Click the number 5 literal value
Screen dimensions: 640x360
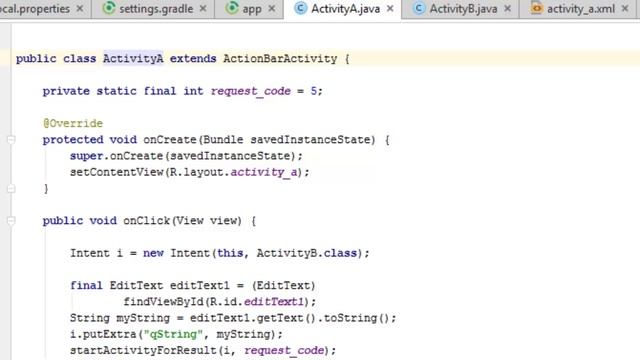313,91
